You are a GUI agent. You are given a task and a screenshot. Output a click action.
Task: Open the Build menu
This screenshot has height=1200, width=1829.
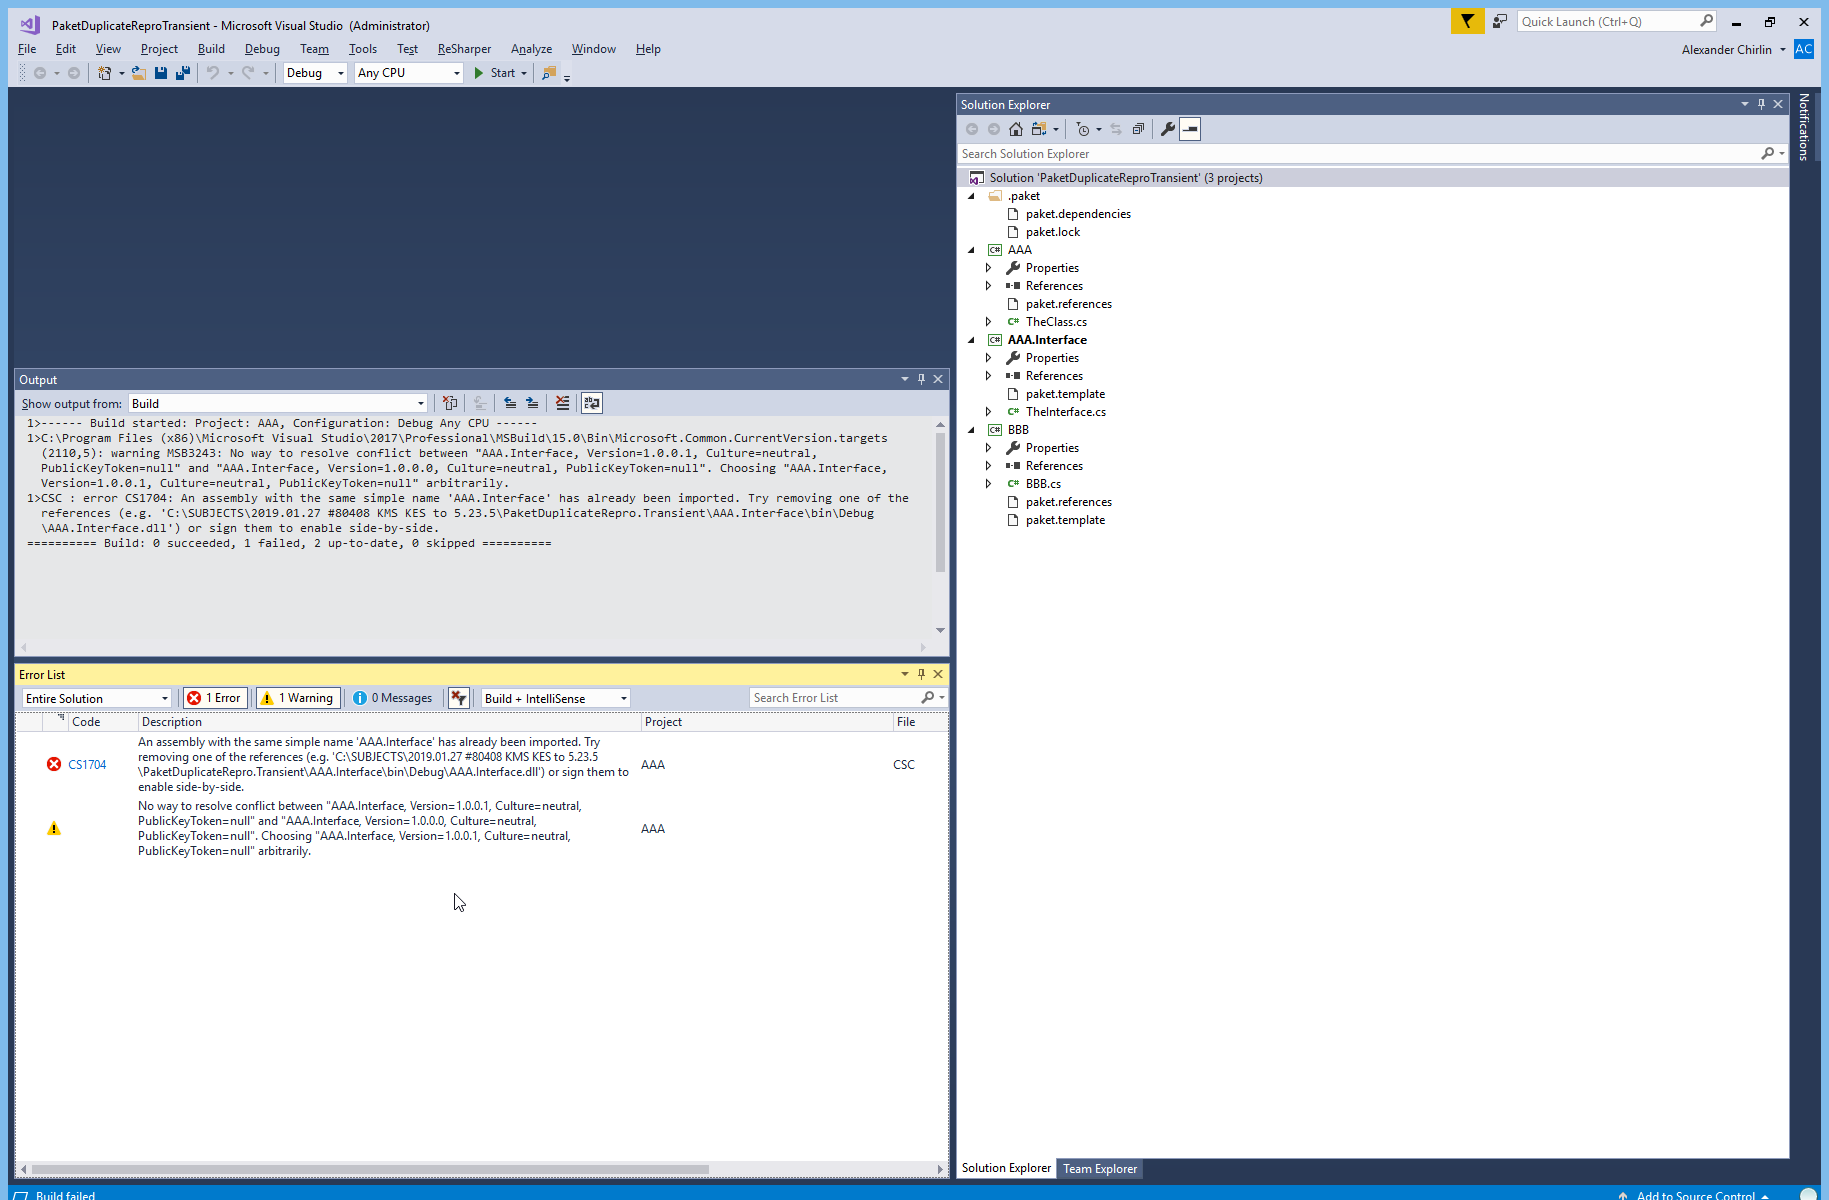[x=211, y=48]
